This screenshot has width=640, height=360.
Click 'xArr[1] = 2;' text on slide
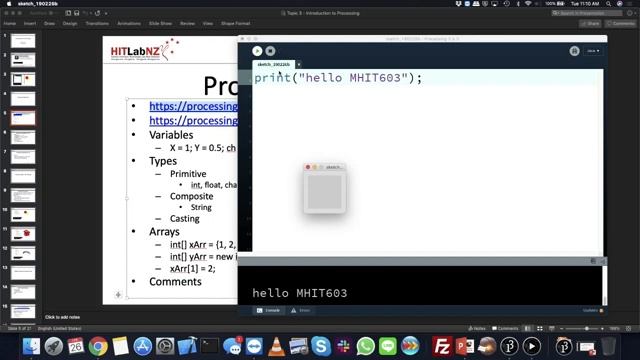click(x=193, y=269)
